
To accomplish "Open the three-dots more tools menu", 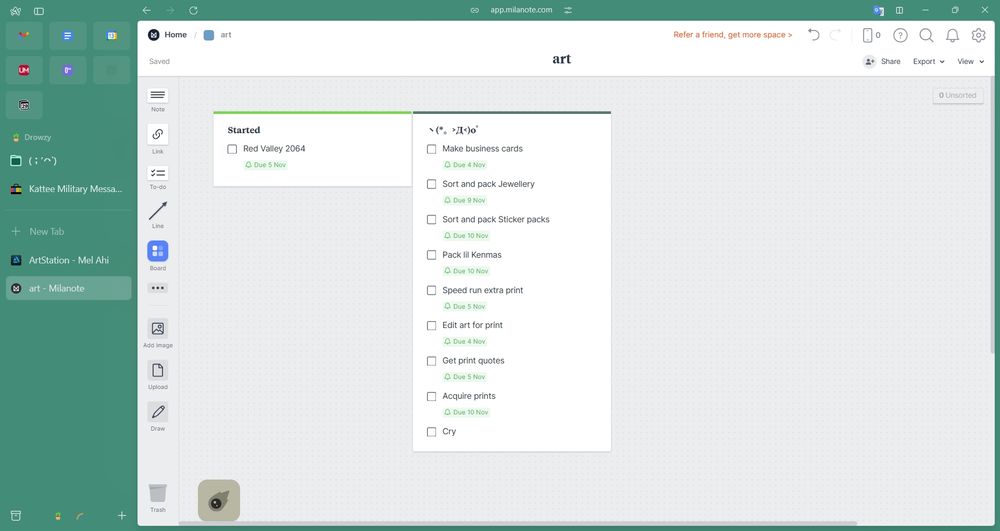I will 158,288.
